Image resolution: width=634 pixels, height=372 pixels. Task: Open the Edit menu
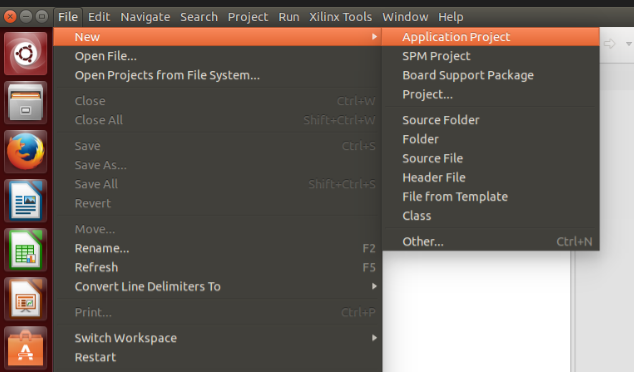(x=99, y=17)
